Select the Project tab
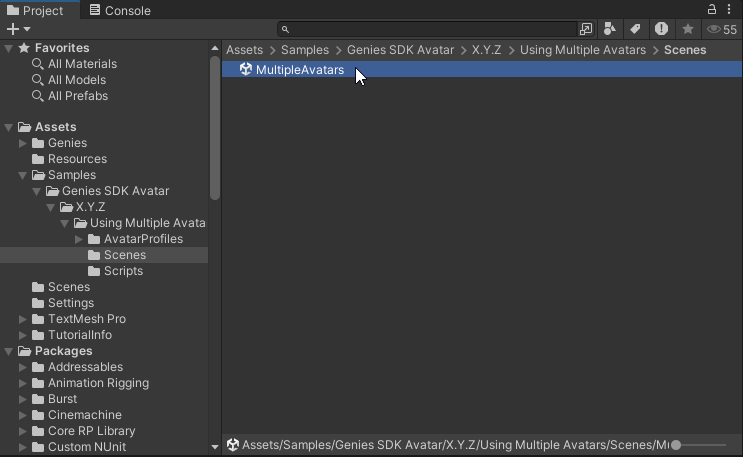 [x=36, y=10]
